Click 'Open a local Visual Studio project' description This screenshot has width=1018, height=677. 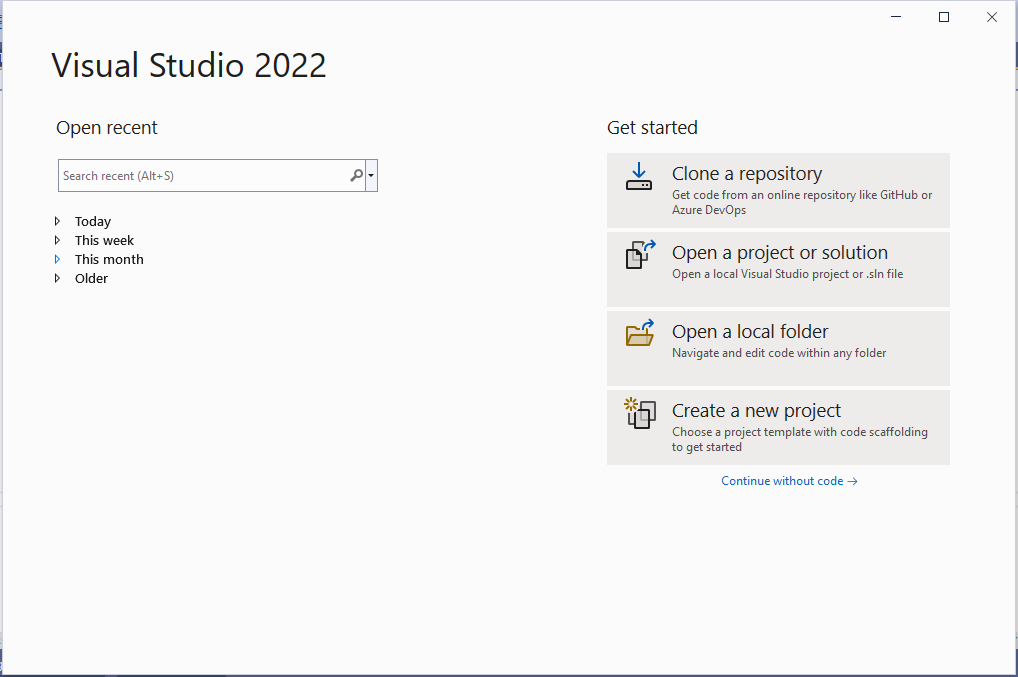(788, 274)
